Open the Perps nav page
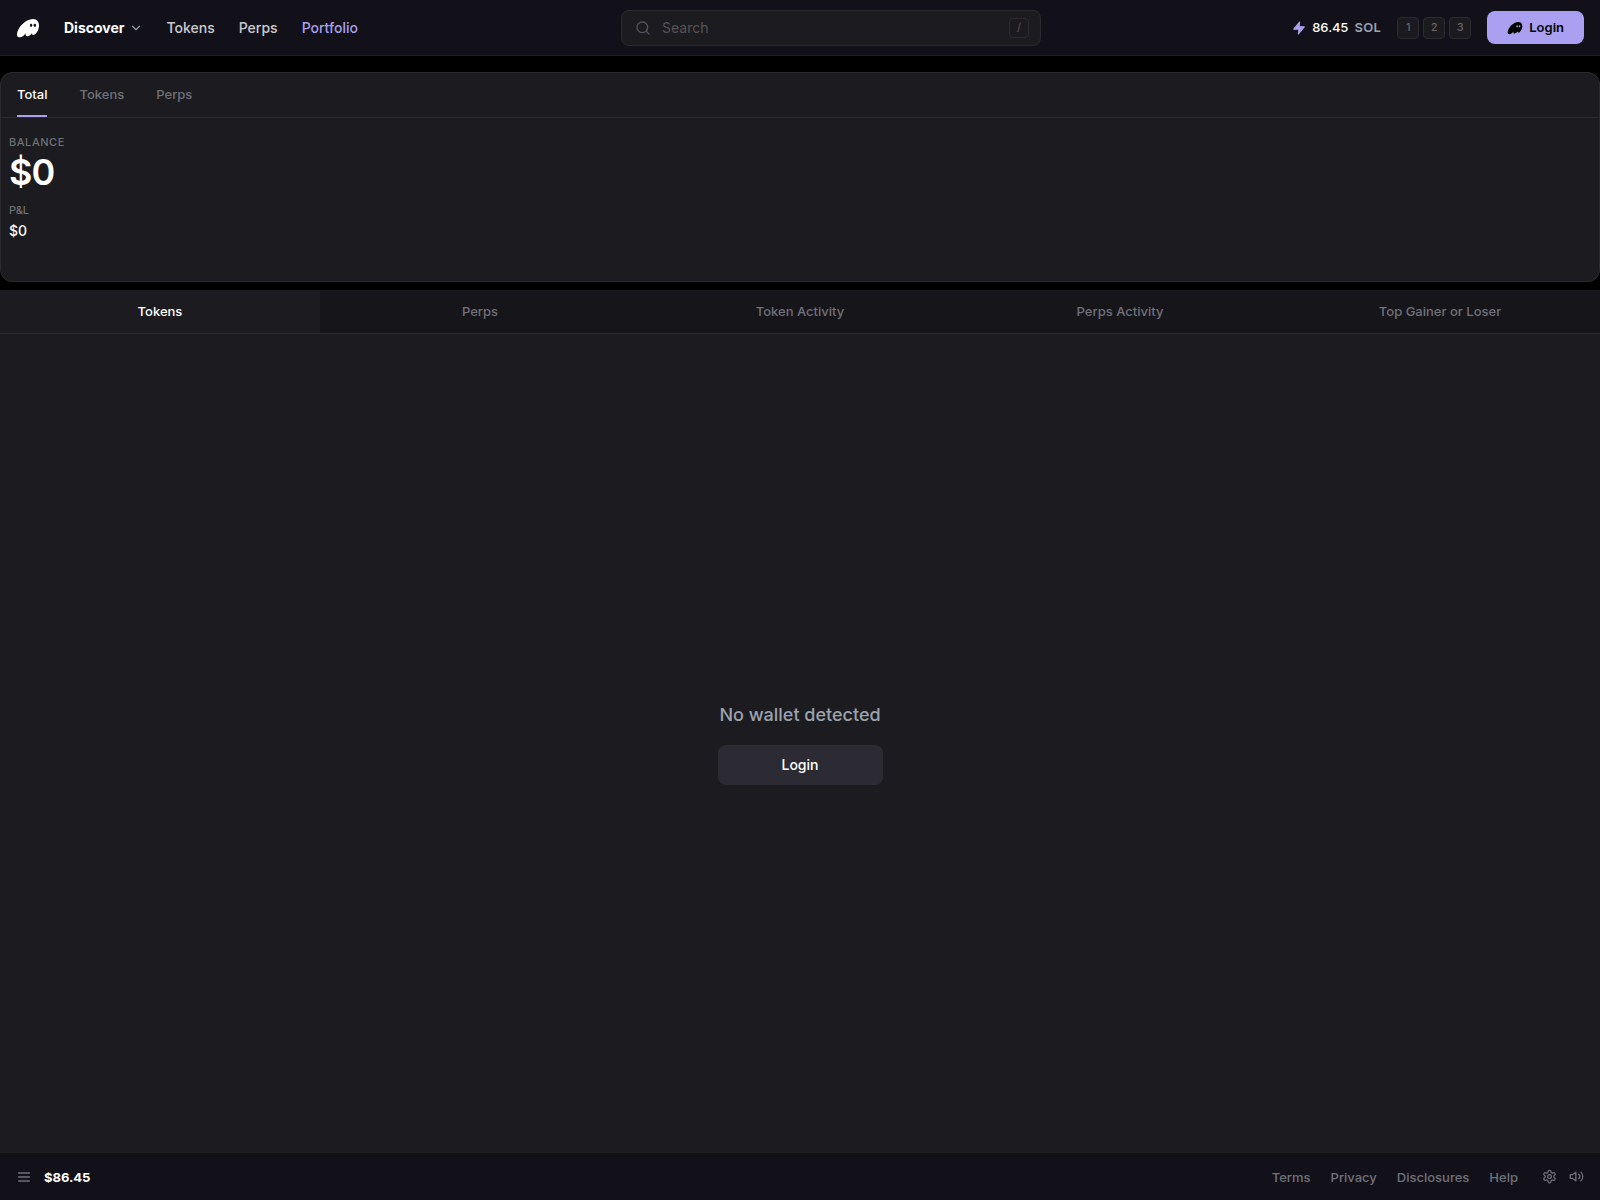Viewport: 1600px width, 1200px height. 258,28
